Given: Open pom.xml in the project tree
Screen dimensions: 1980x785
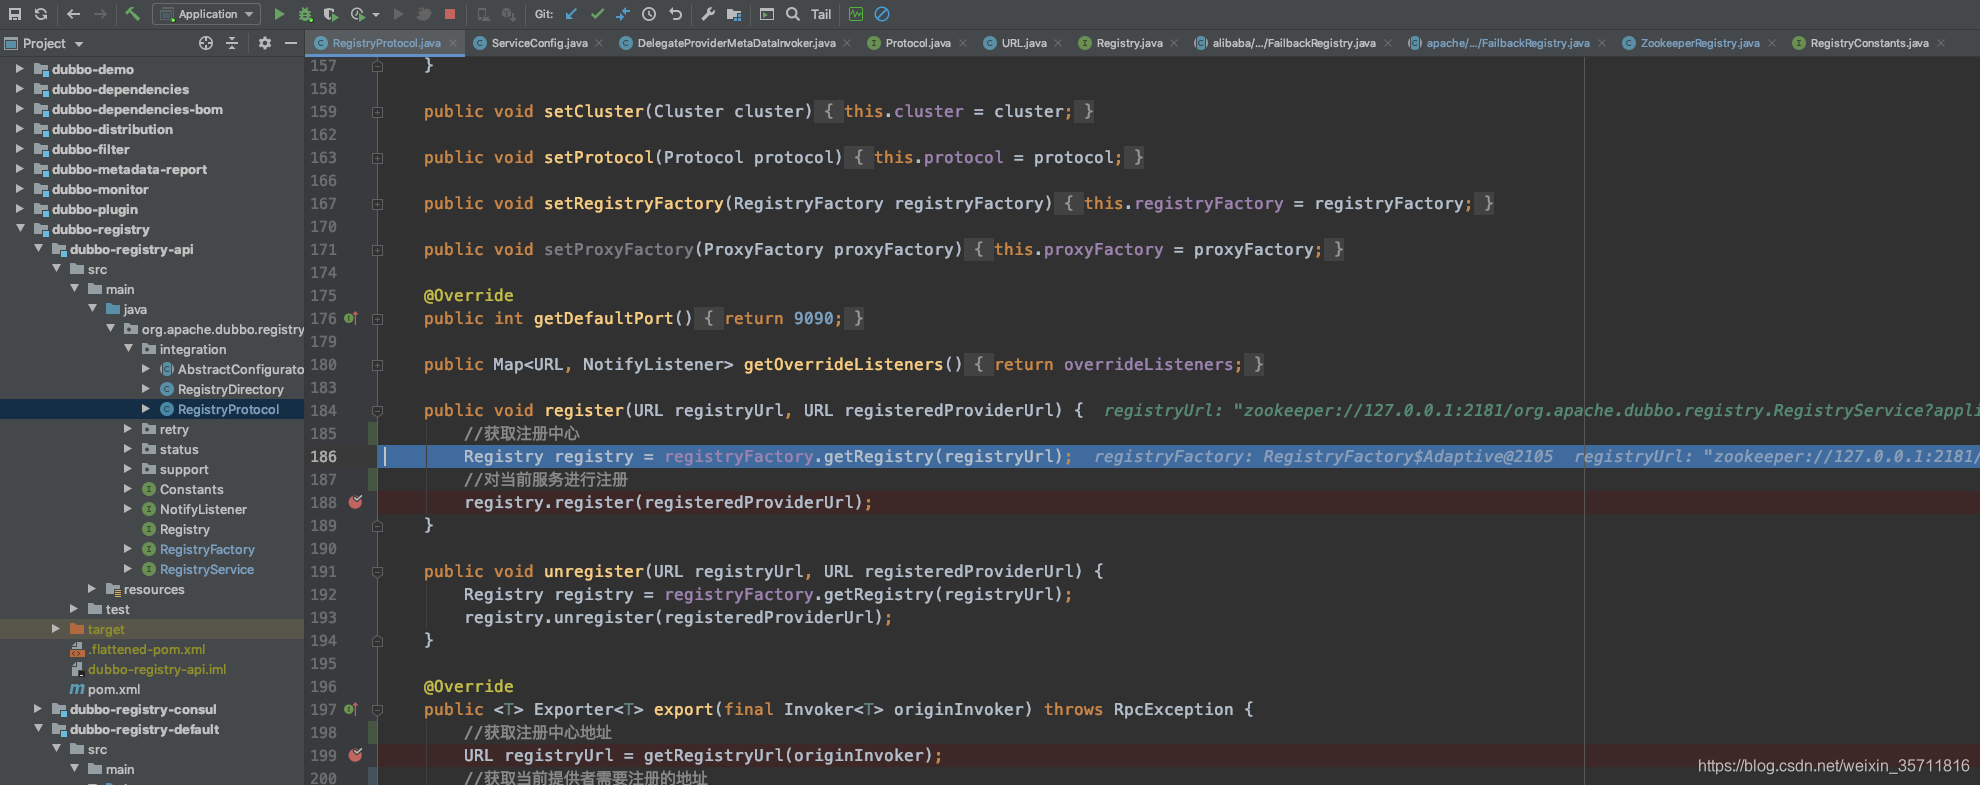Looking at the screenshot, I should point(114,689).
